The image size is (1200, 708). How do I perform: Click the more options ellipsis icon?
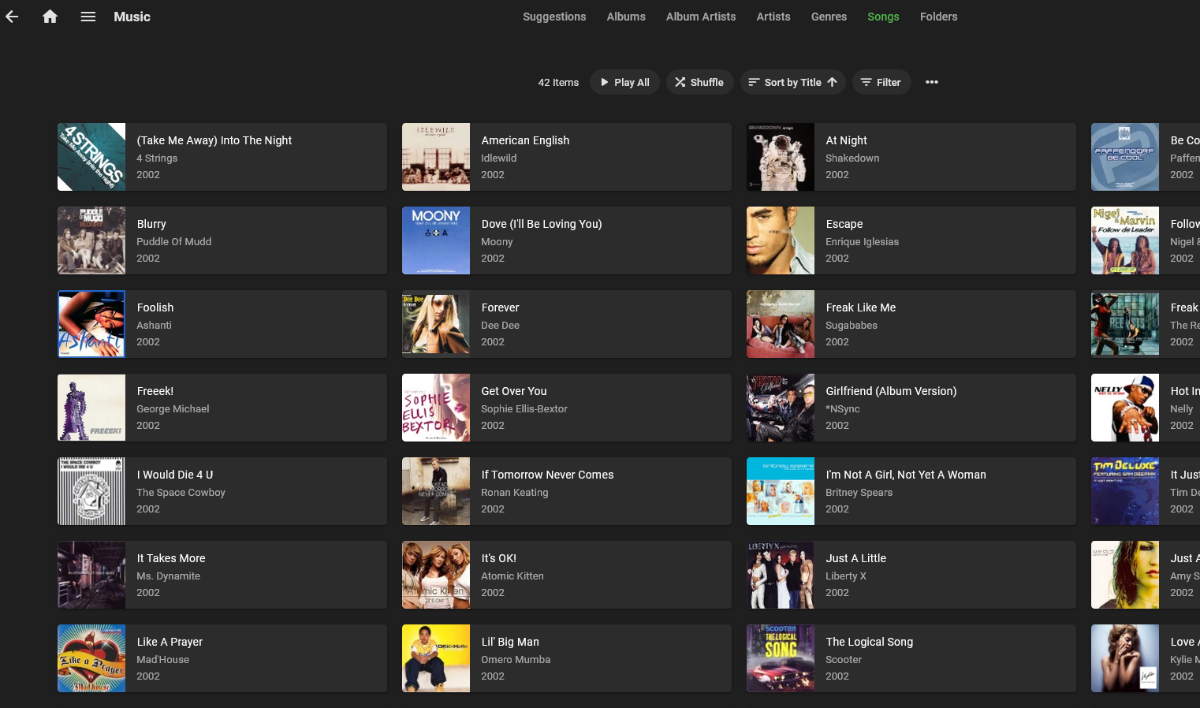click(931, 82)
